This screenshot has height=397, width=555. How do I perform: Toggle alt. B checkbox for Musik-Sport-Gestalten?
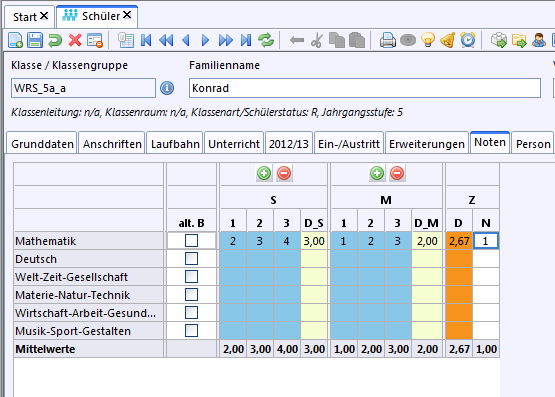[191, 330]
